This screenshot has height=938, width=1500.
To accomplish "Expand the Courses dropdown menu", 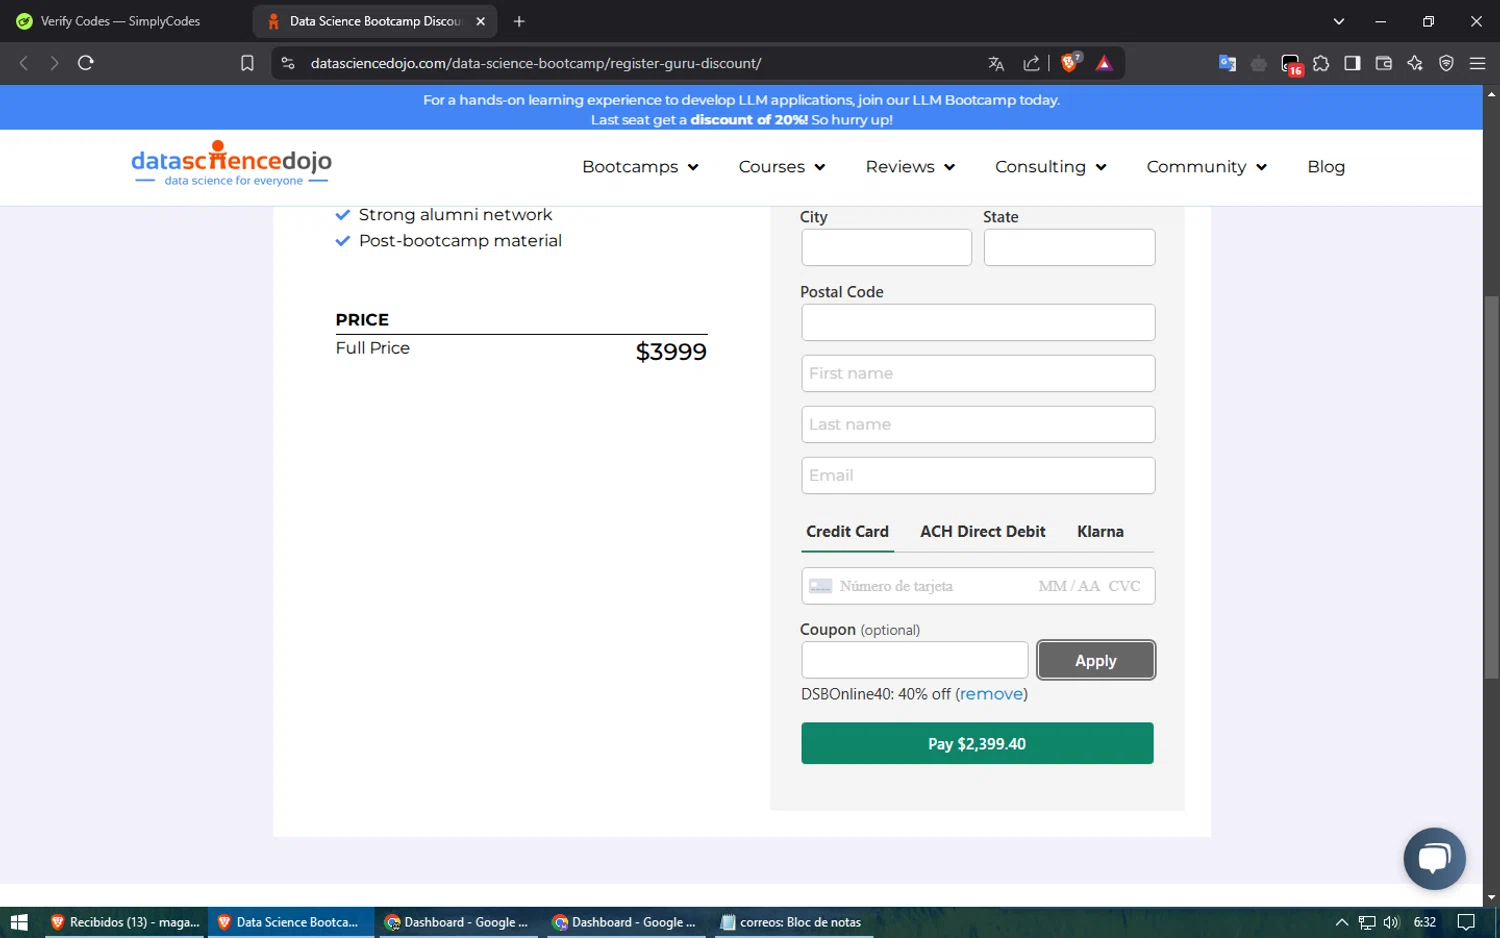I will point(782,167).
